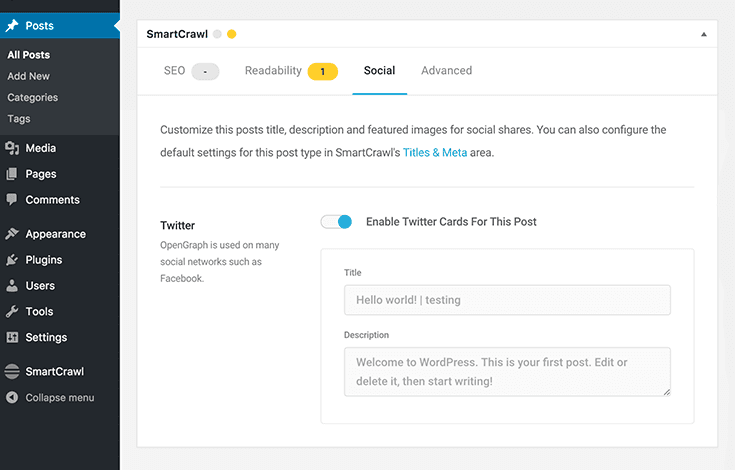Click the SmartCrawl menu icon in sidebar

tap(12, 371)
